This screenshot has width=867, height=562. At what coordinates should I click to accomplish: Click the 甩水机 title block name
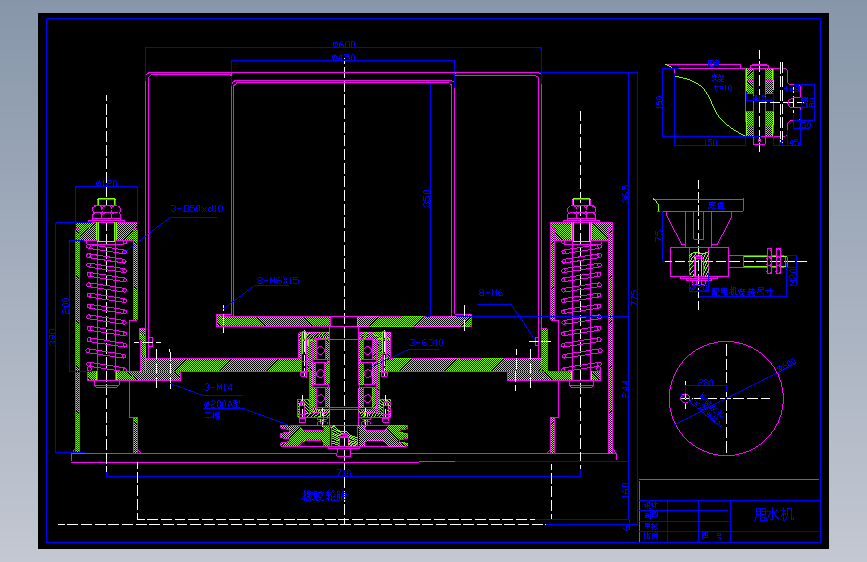(774, 514)
